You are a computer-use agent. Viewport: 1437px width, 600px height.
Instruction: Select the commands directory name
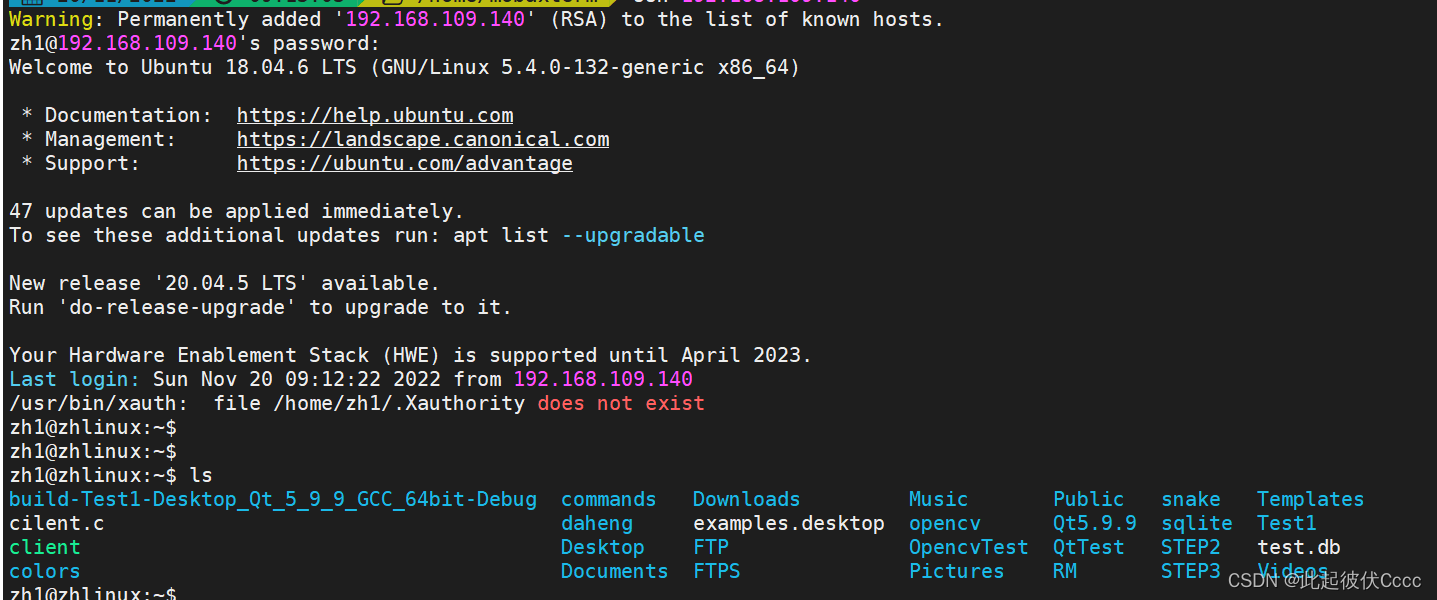pos(609,499)
